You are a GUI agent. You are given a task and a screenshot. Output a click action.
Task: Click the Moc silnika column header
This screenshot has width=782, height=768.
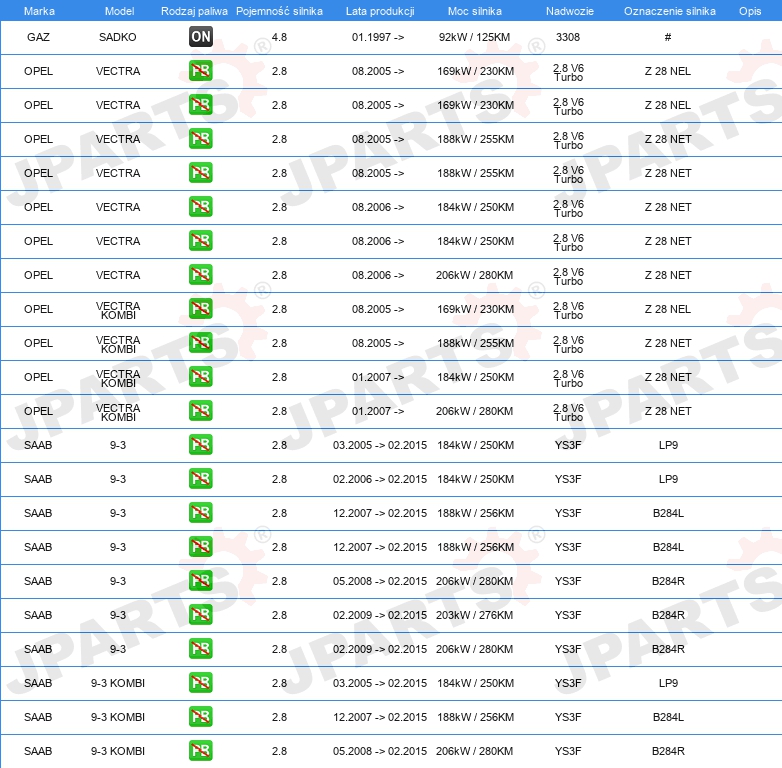click(x=474, y=11)
